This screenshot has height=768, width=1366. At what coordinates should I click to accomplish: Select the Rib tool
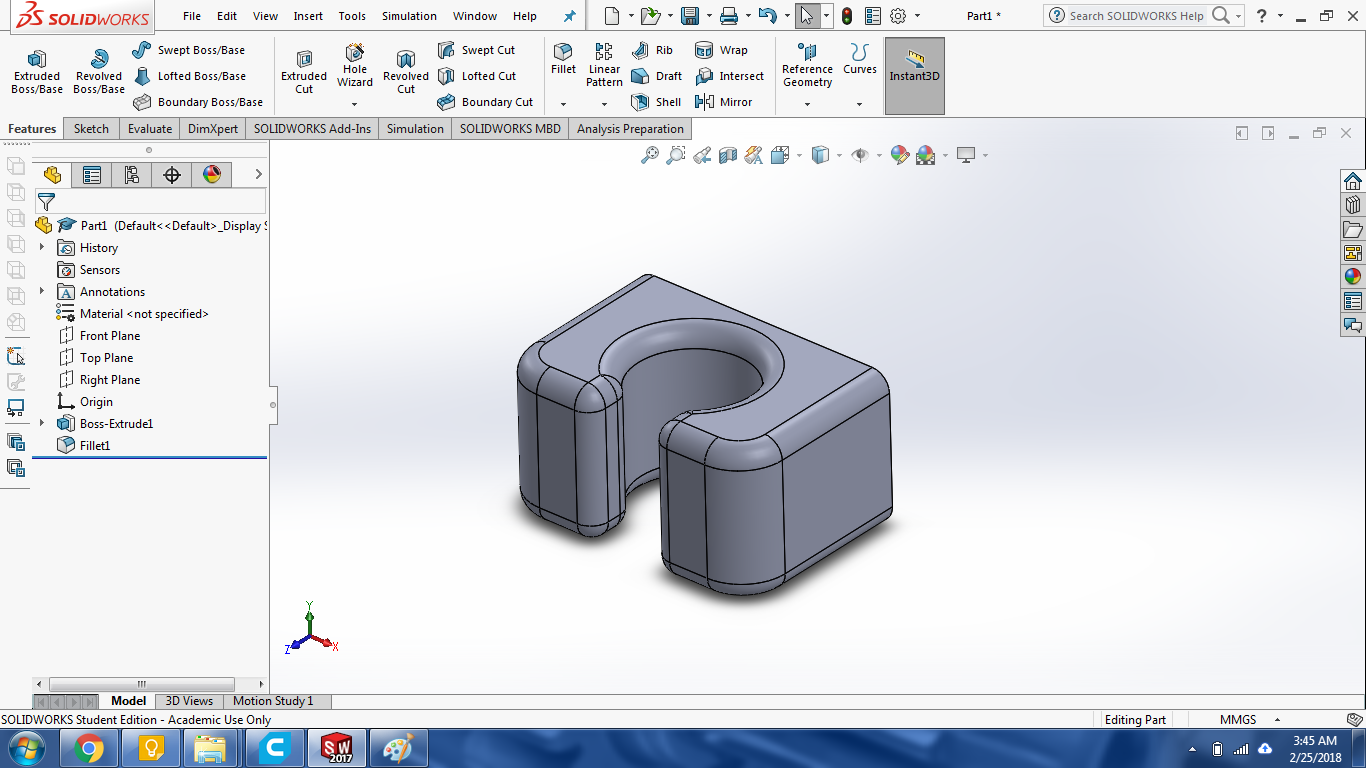coord(653,50)
